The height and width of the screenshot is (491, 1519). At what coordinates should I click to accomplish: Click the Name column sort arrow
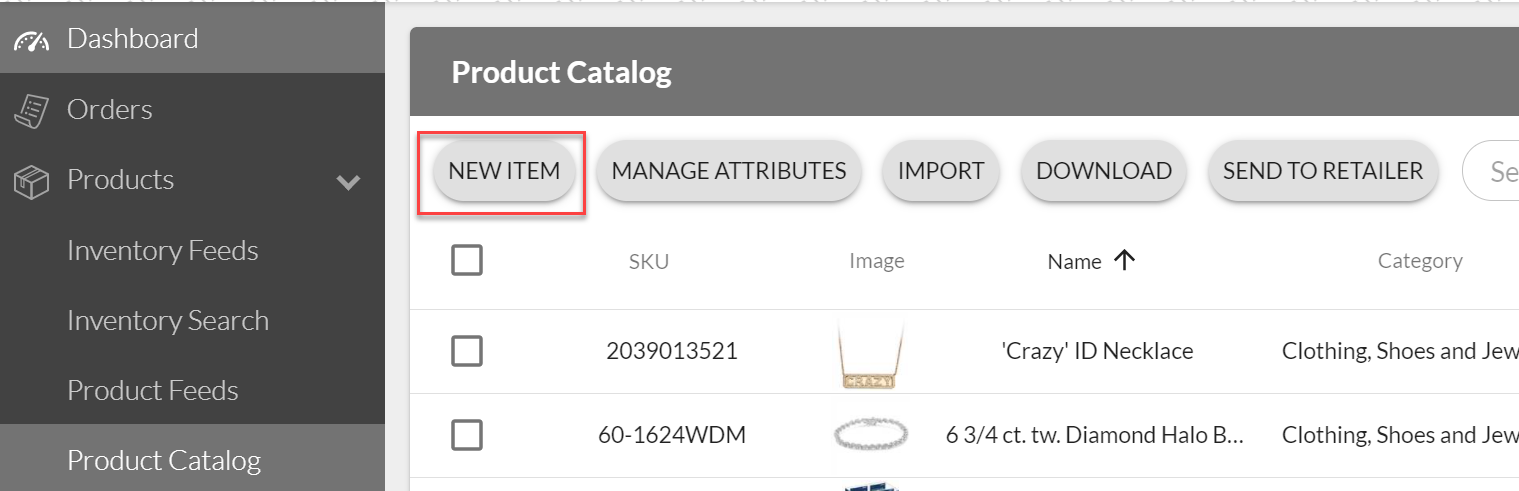point(1125,261)
